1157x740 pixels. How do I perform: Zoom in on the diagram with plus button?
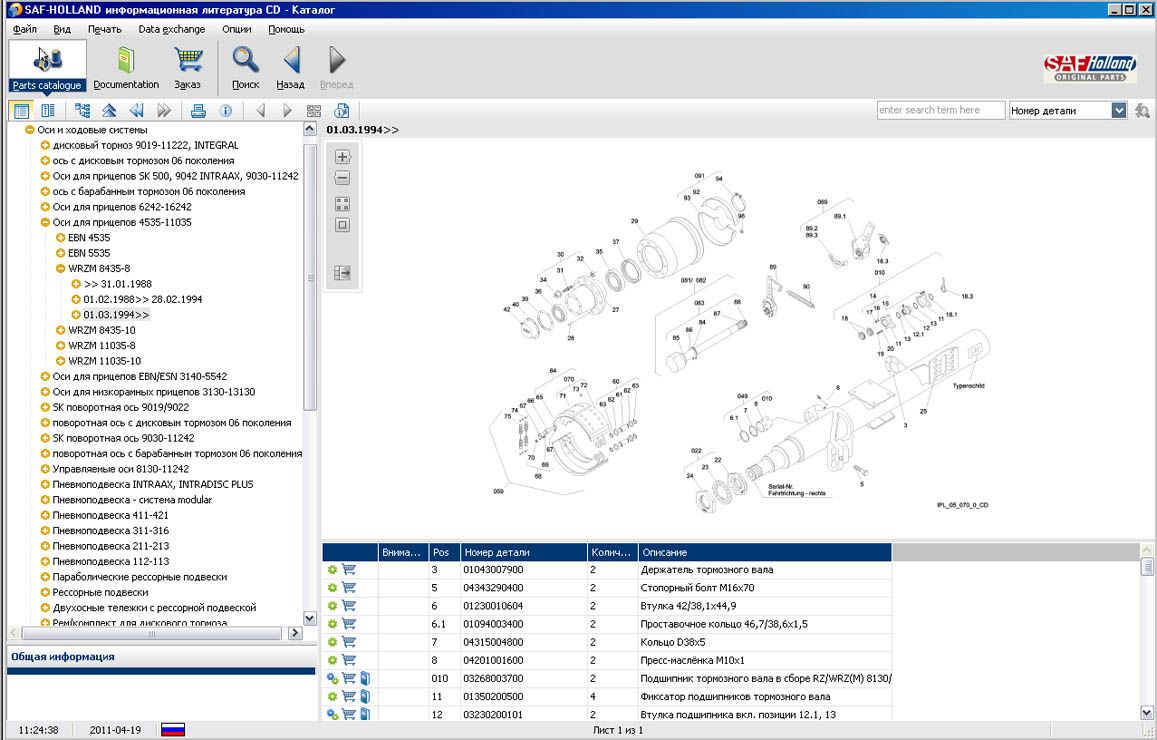coord(342,157)
